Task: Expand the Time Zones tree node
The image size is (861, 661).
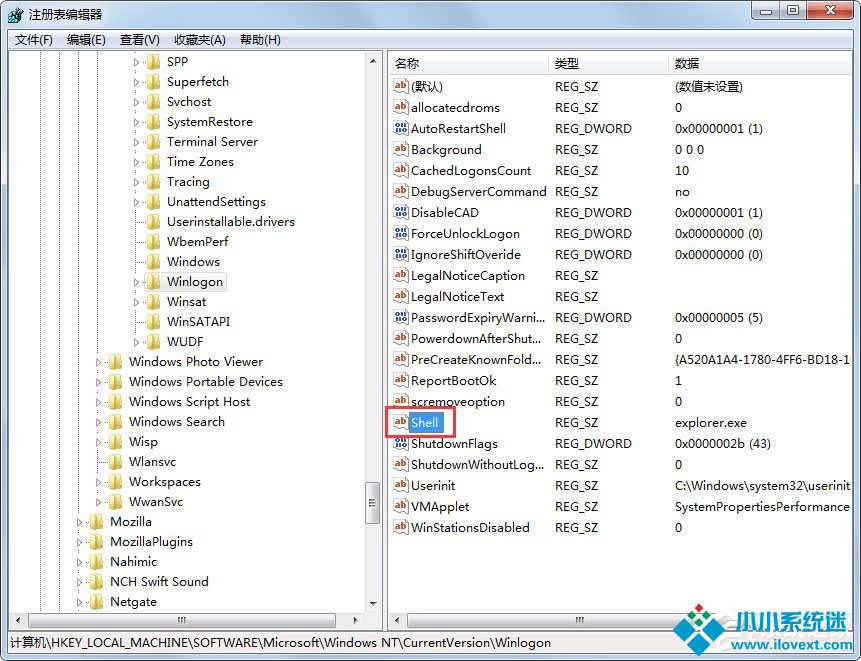Action: pos(136,163)
